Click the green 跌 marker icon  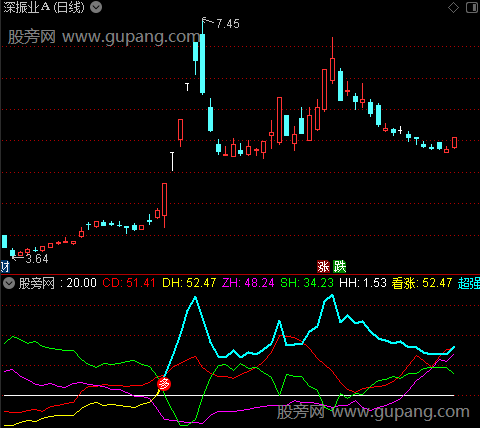coord(340,267)
